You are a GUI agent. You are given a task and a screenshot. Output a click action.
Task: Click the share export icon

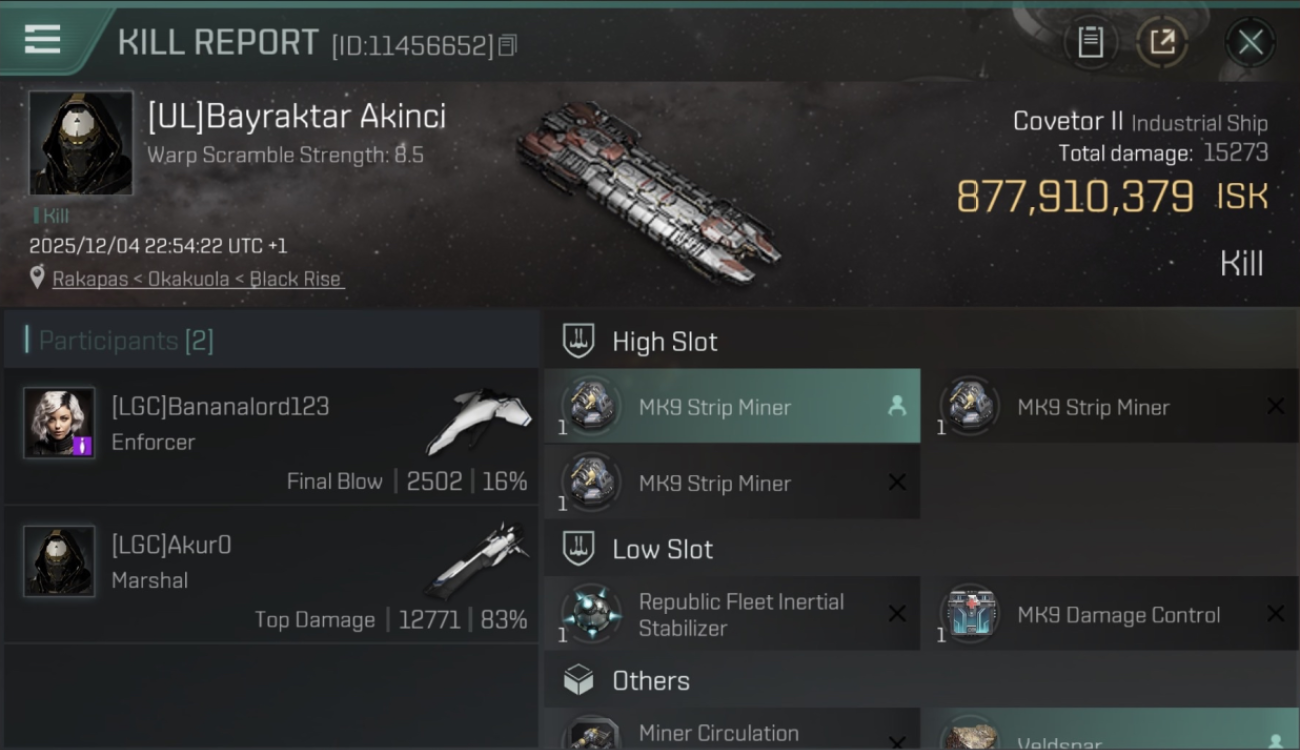(1162, 42)
